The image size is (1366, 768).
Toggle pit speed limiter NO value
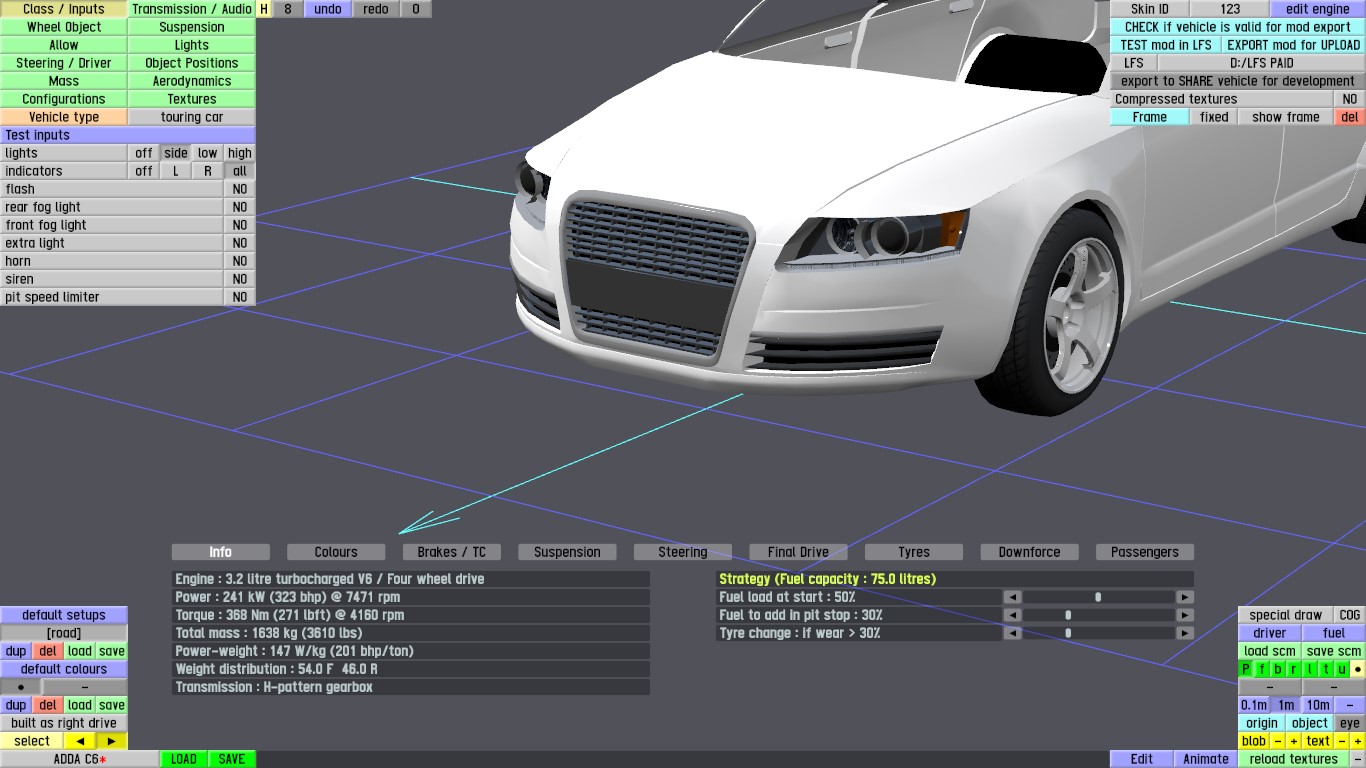pos(240,297)
